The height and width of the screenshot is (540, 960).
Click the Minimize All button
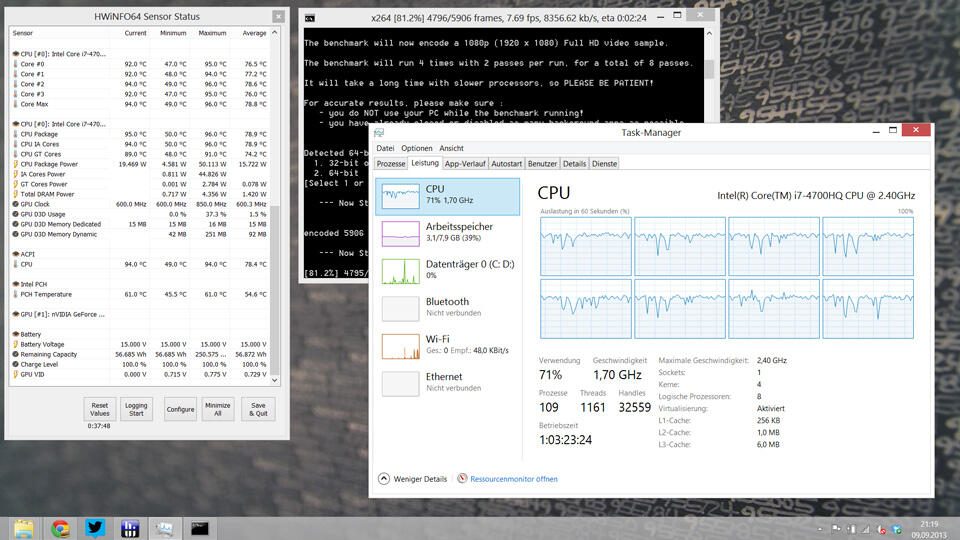coord(217,409)
